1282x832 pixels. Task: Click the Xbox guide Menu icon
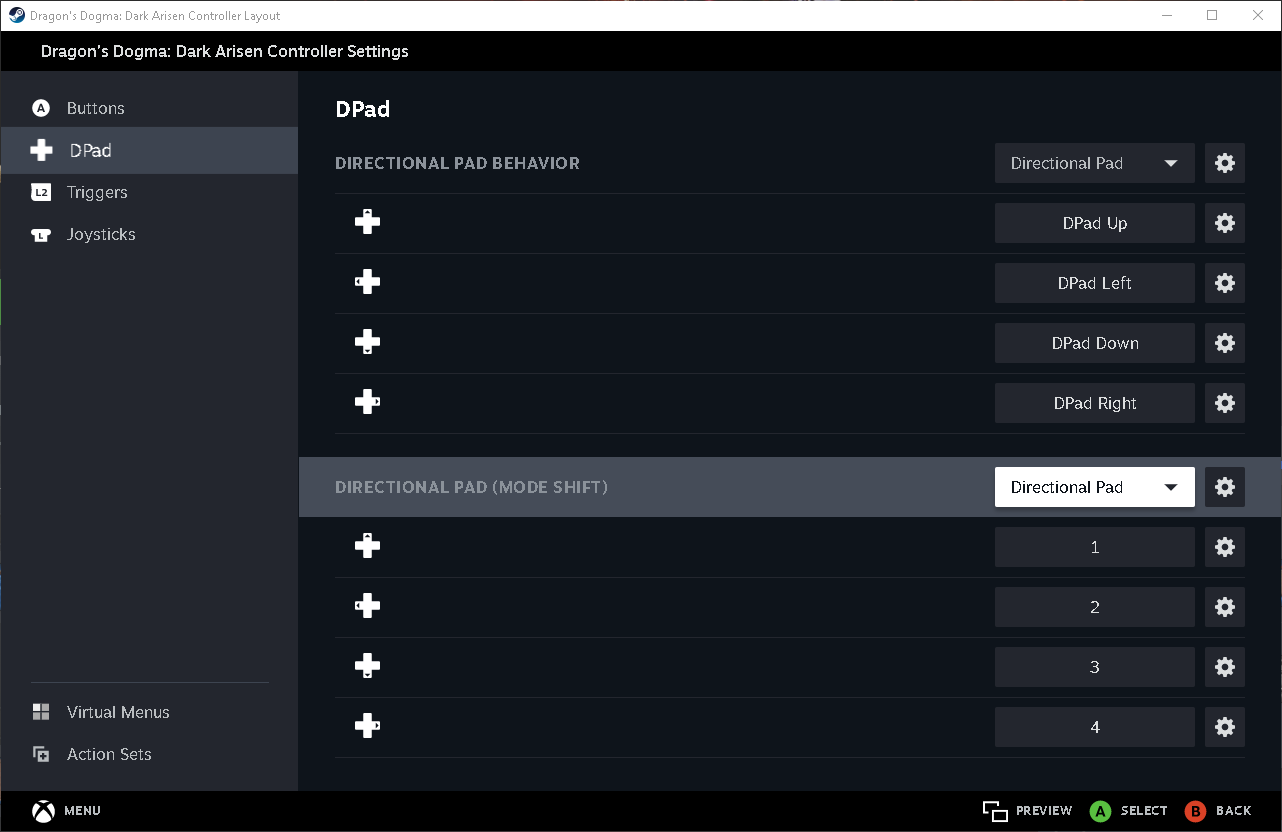[x=43, y=811]
